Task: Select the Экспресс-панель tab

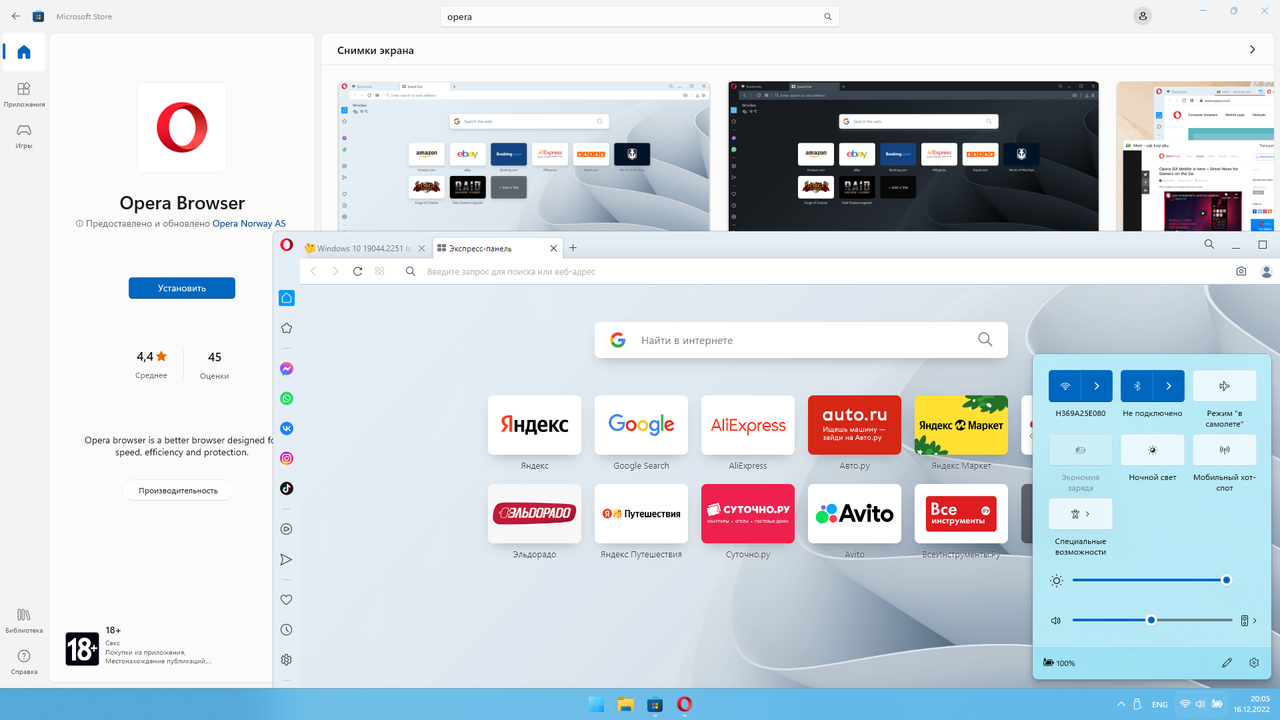Action: click(x=496, y=247)
